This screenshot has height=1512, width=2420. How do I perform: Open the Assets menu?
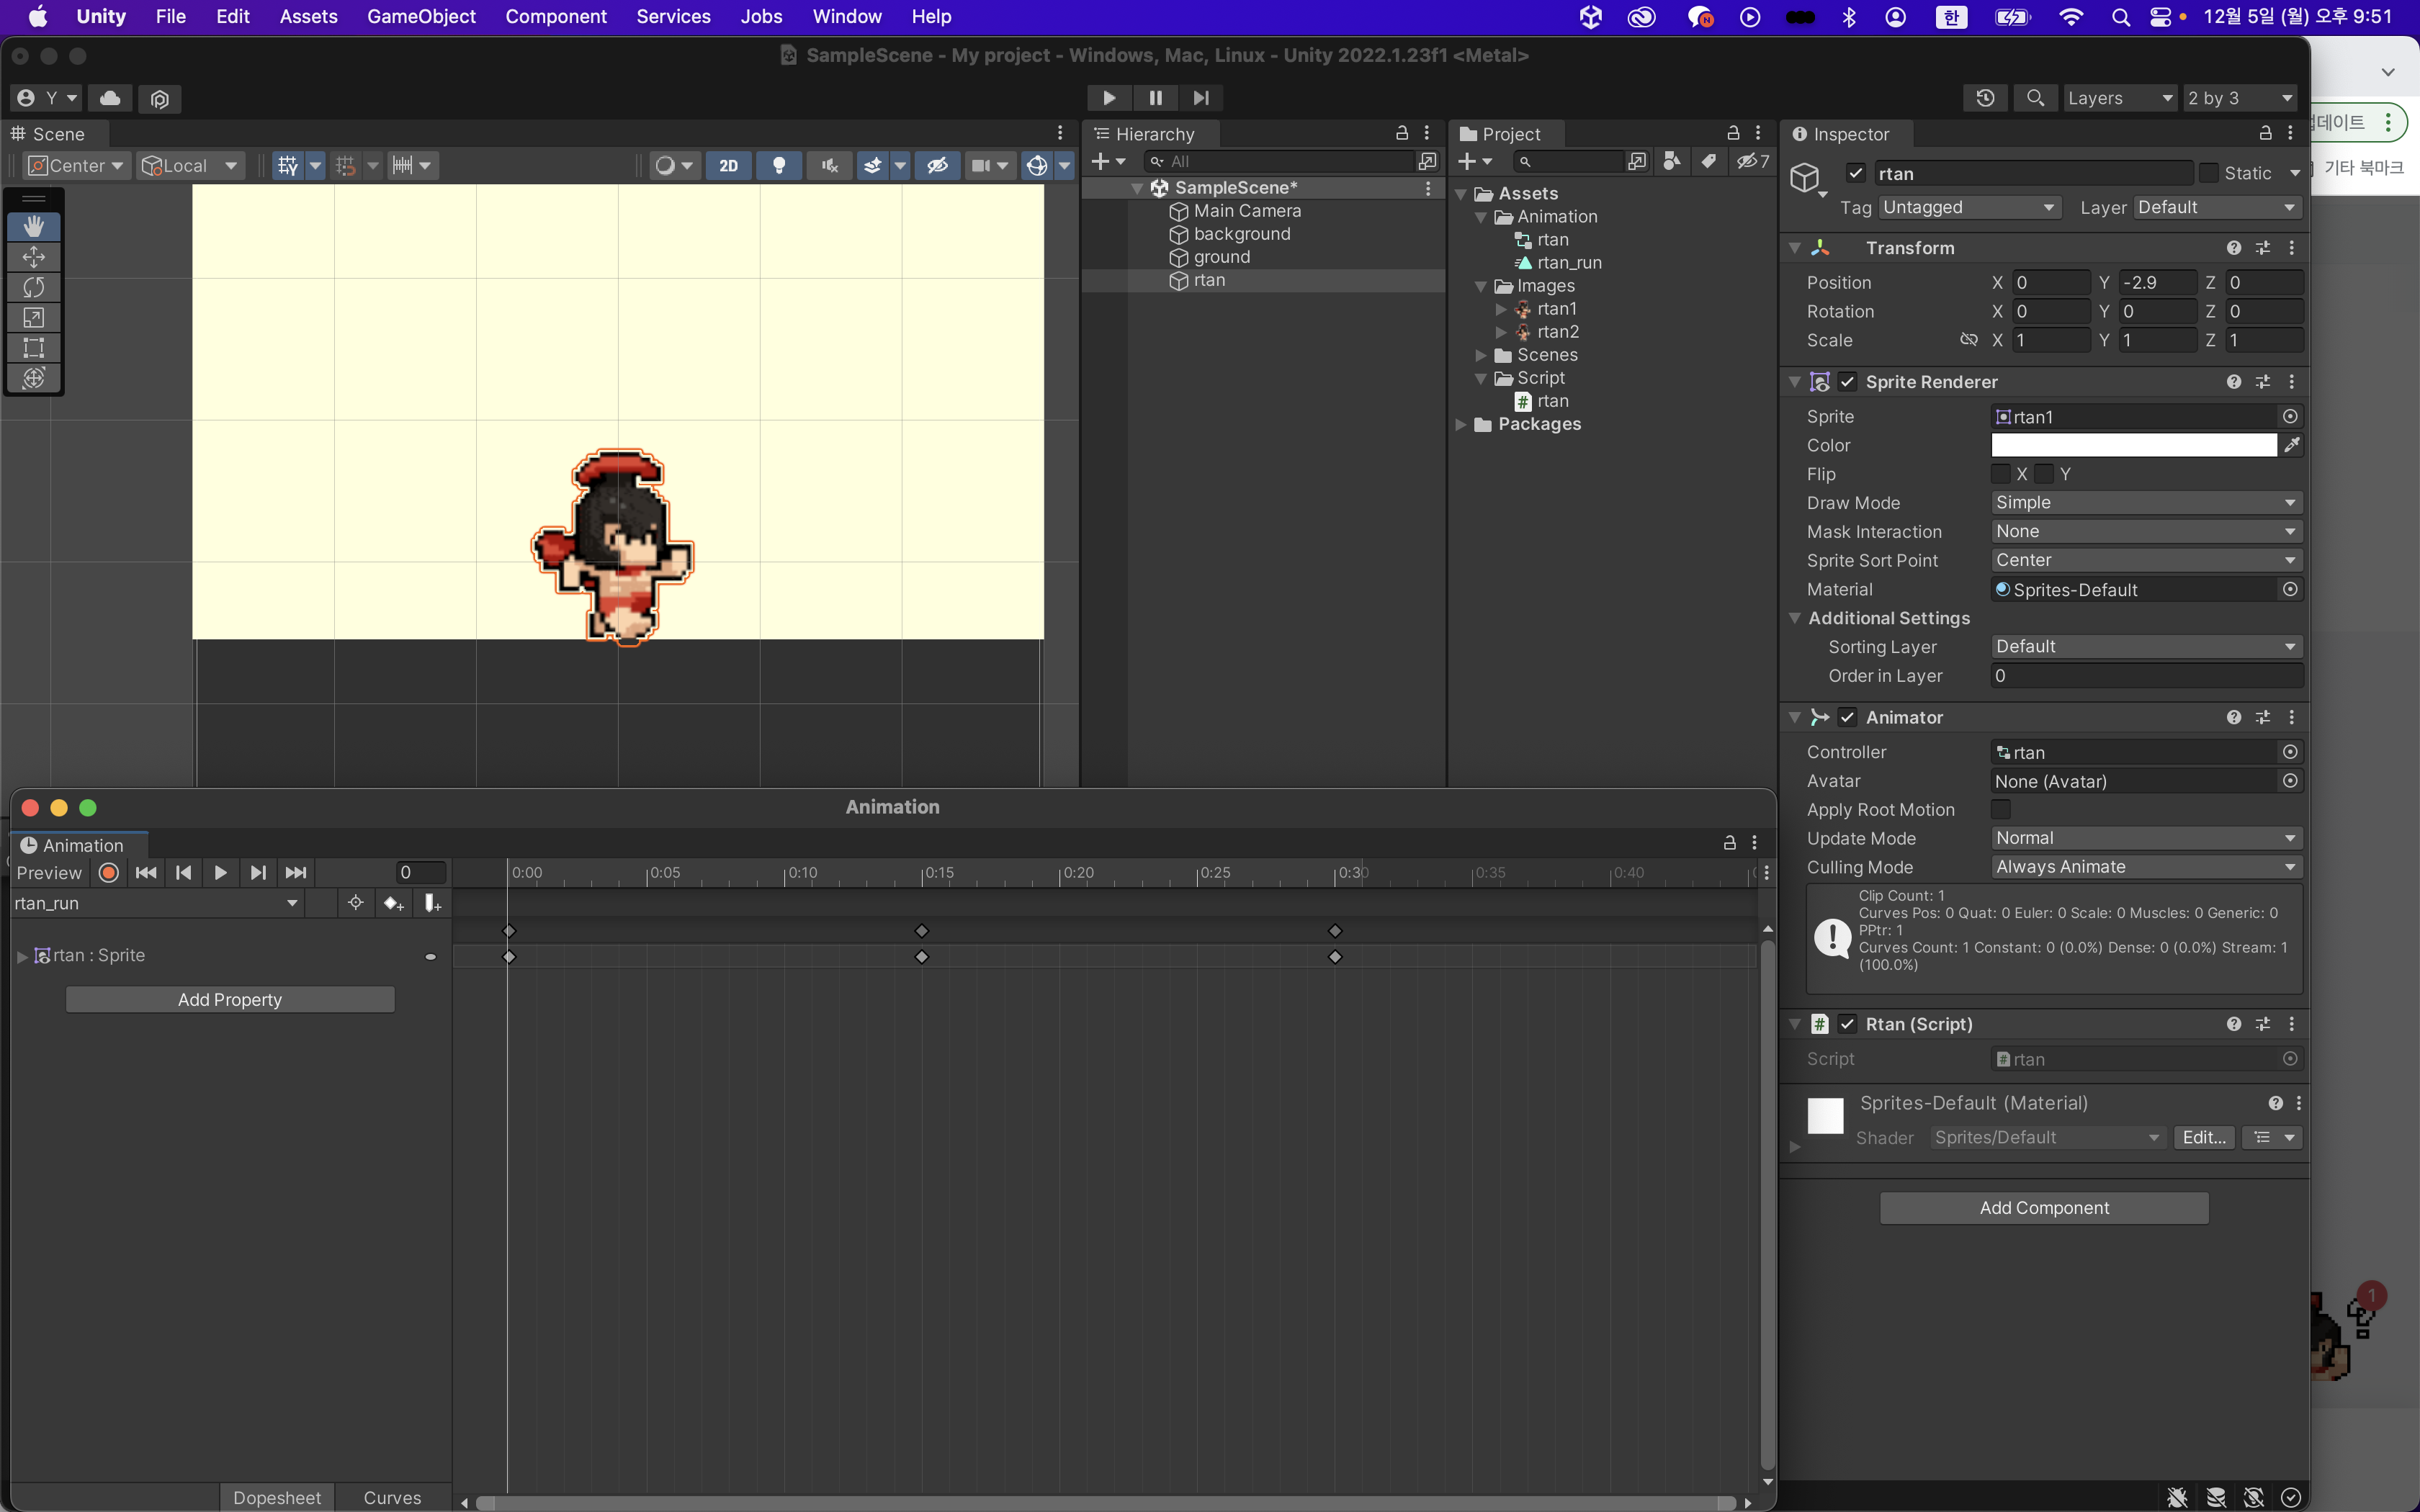point(308,17)
